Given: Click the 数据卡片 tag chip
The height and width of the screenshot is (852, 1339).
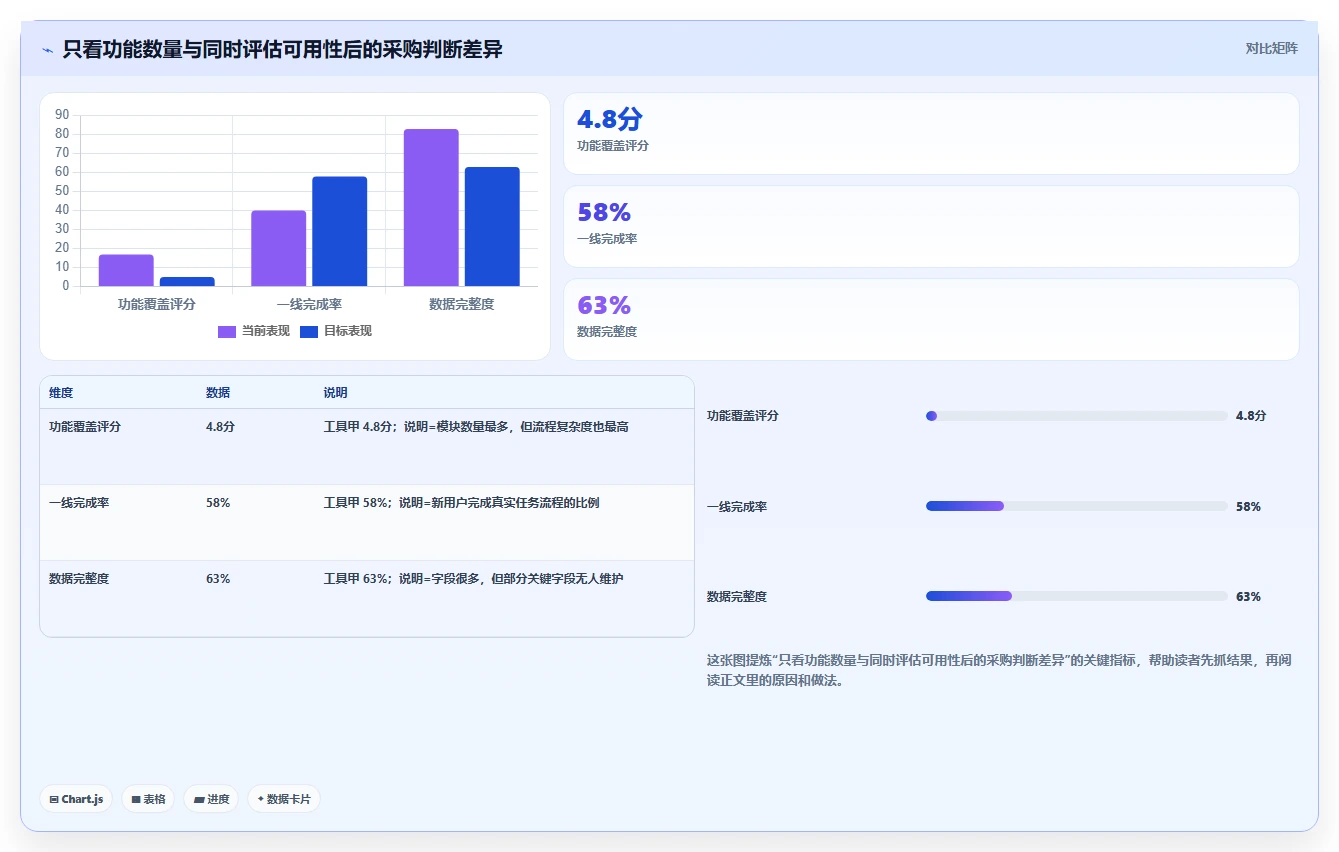Looking at the screenshot, I should pos(284,799).
